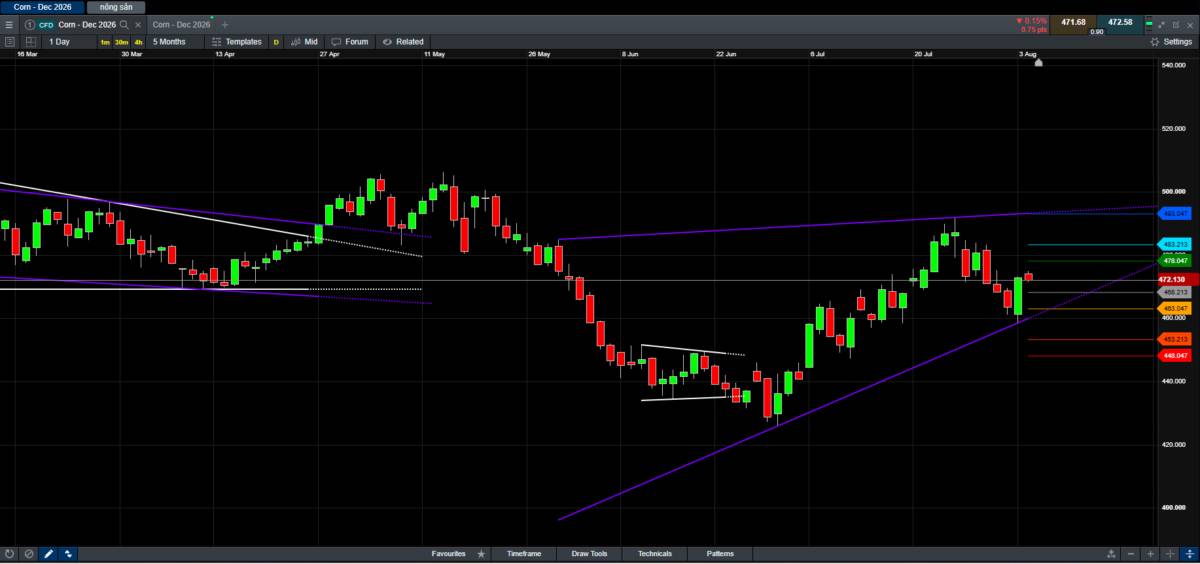Open the Templates menu
Viewport: 1200px width, 564px height.
(237, 42)
